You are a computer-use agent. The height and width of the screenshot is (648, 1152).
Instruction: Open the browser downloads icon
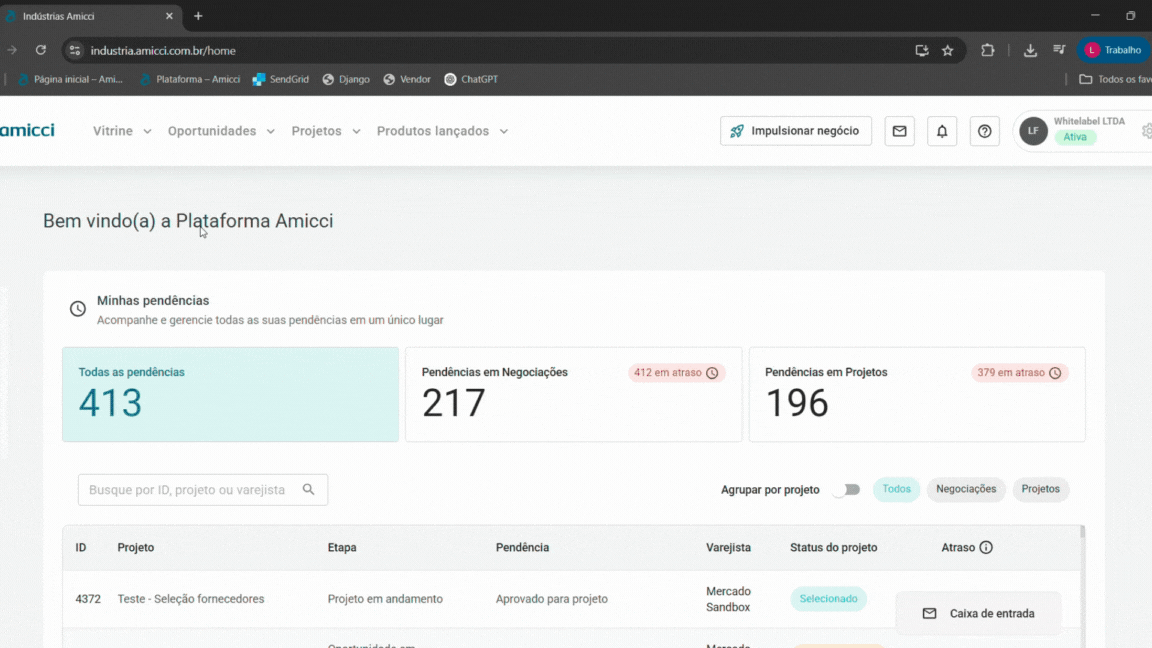click(x=1030, y=50)
